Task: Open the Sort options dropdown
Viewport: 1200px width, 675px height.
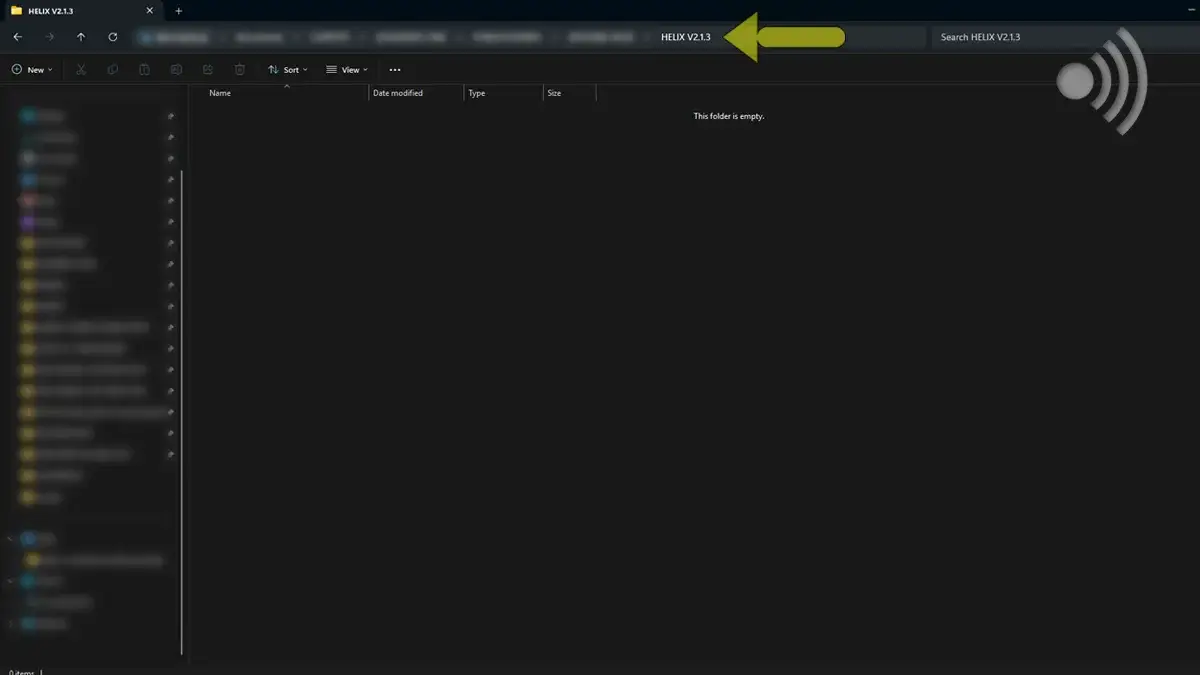Action: coord(288,70)
